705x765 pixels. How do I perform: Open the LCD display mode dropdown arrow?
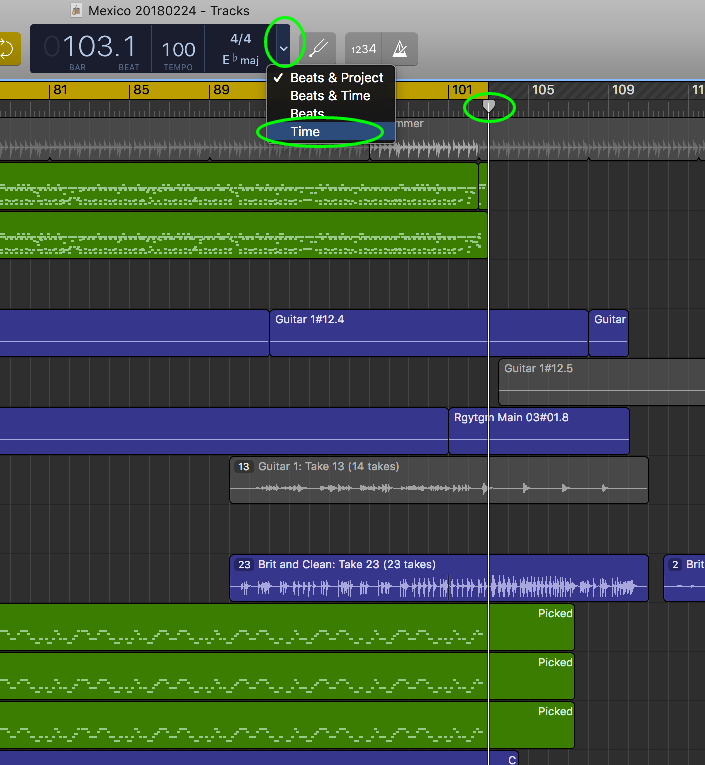click(283, 48)
